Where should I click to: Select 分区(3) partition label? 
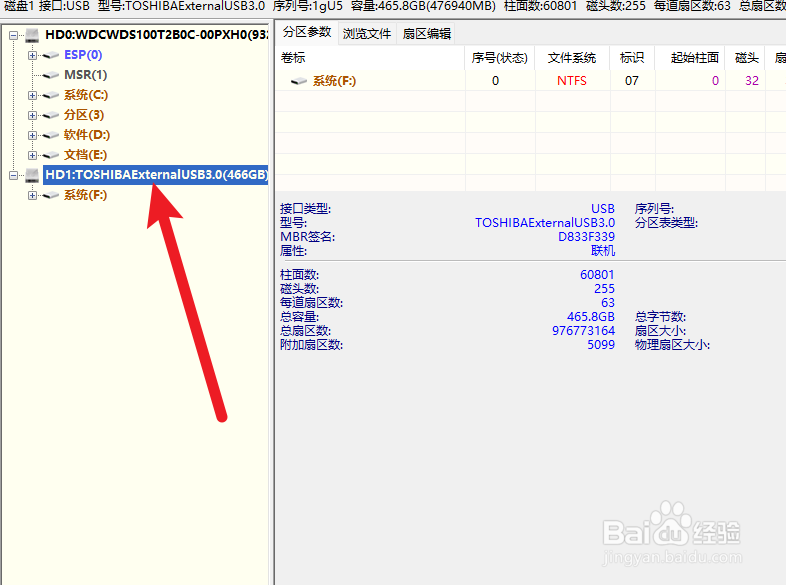[x=84, y=115]
